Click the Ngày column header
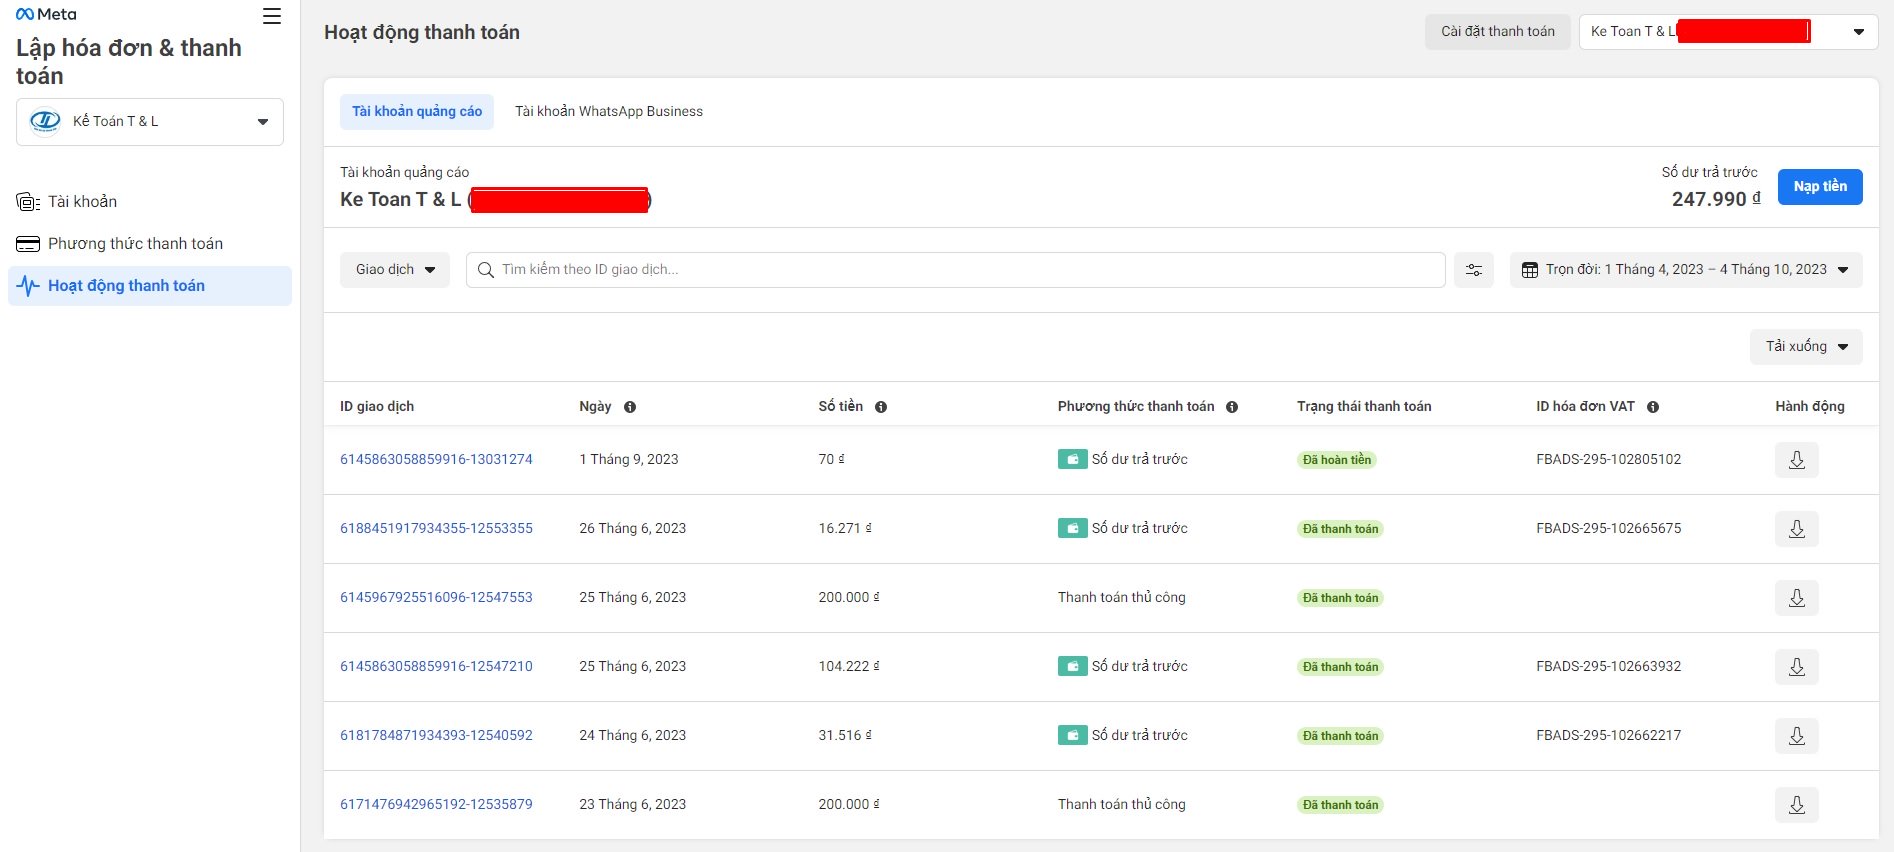 pos(595,407)
